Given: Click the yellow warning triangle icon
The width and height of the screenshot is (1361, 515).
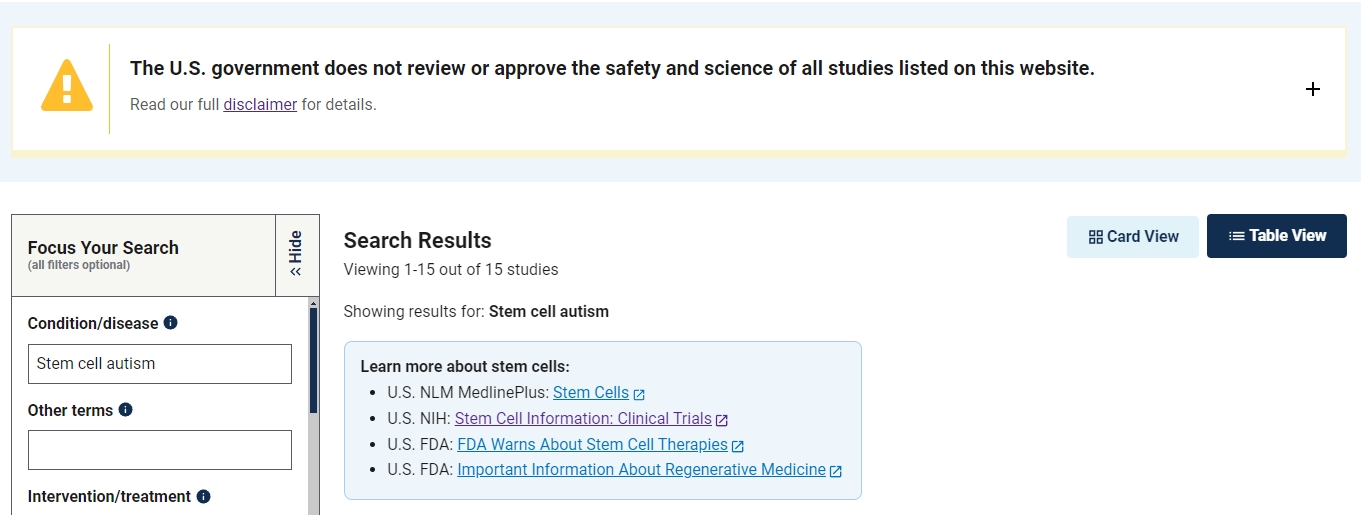Looking at the screenshot, I should 67,87.
